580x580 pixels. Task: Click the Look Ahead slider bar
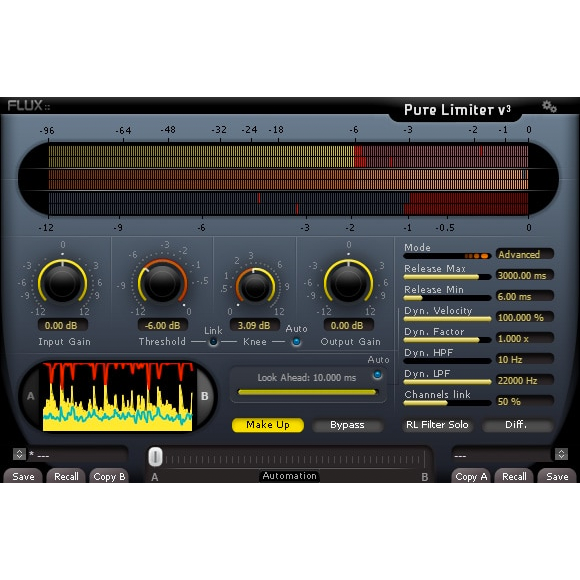pos(308,392)
